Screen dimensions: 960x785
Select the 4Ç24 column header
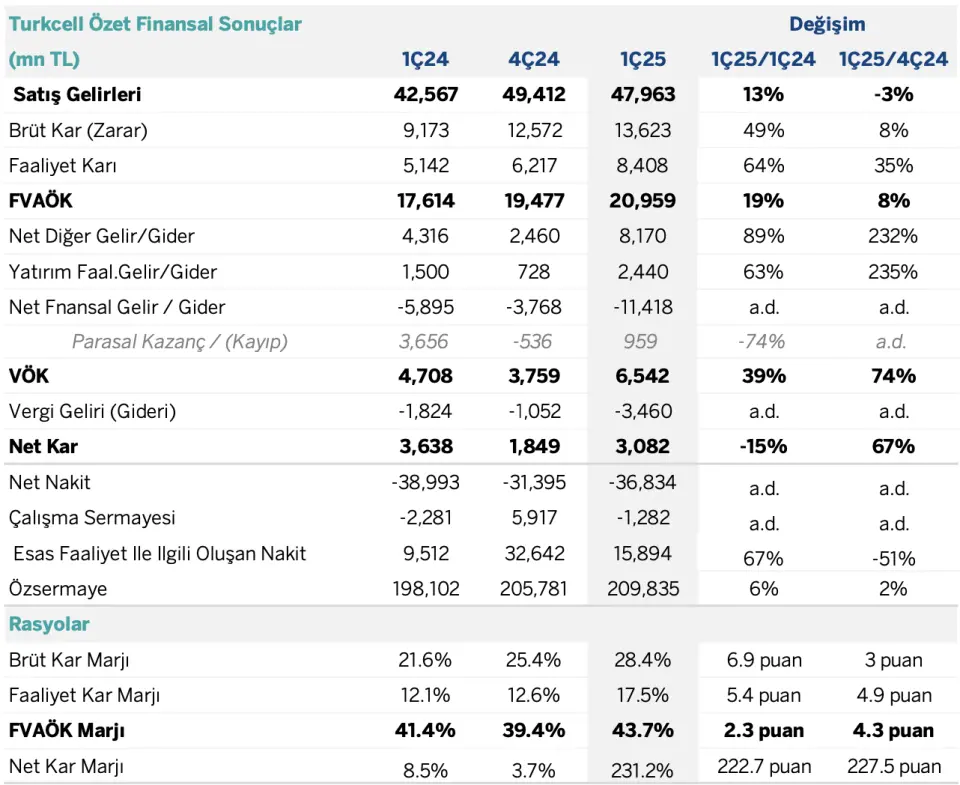point(533,59)
